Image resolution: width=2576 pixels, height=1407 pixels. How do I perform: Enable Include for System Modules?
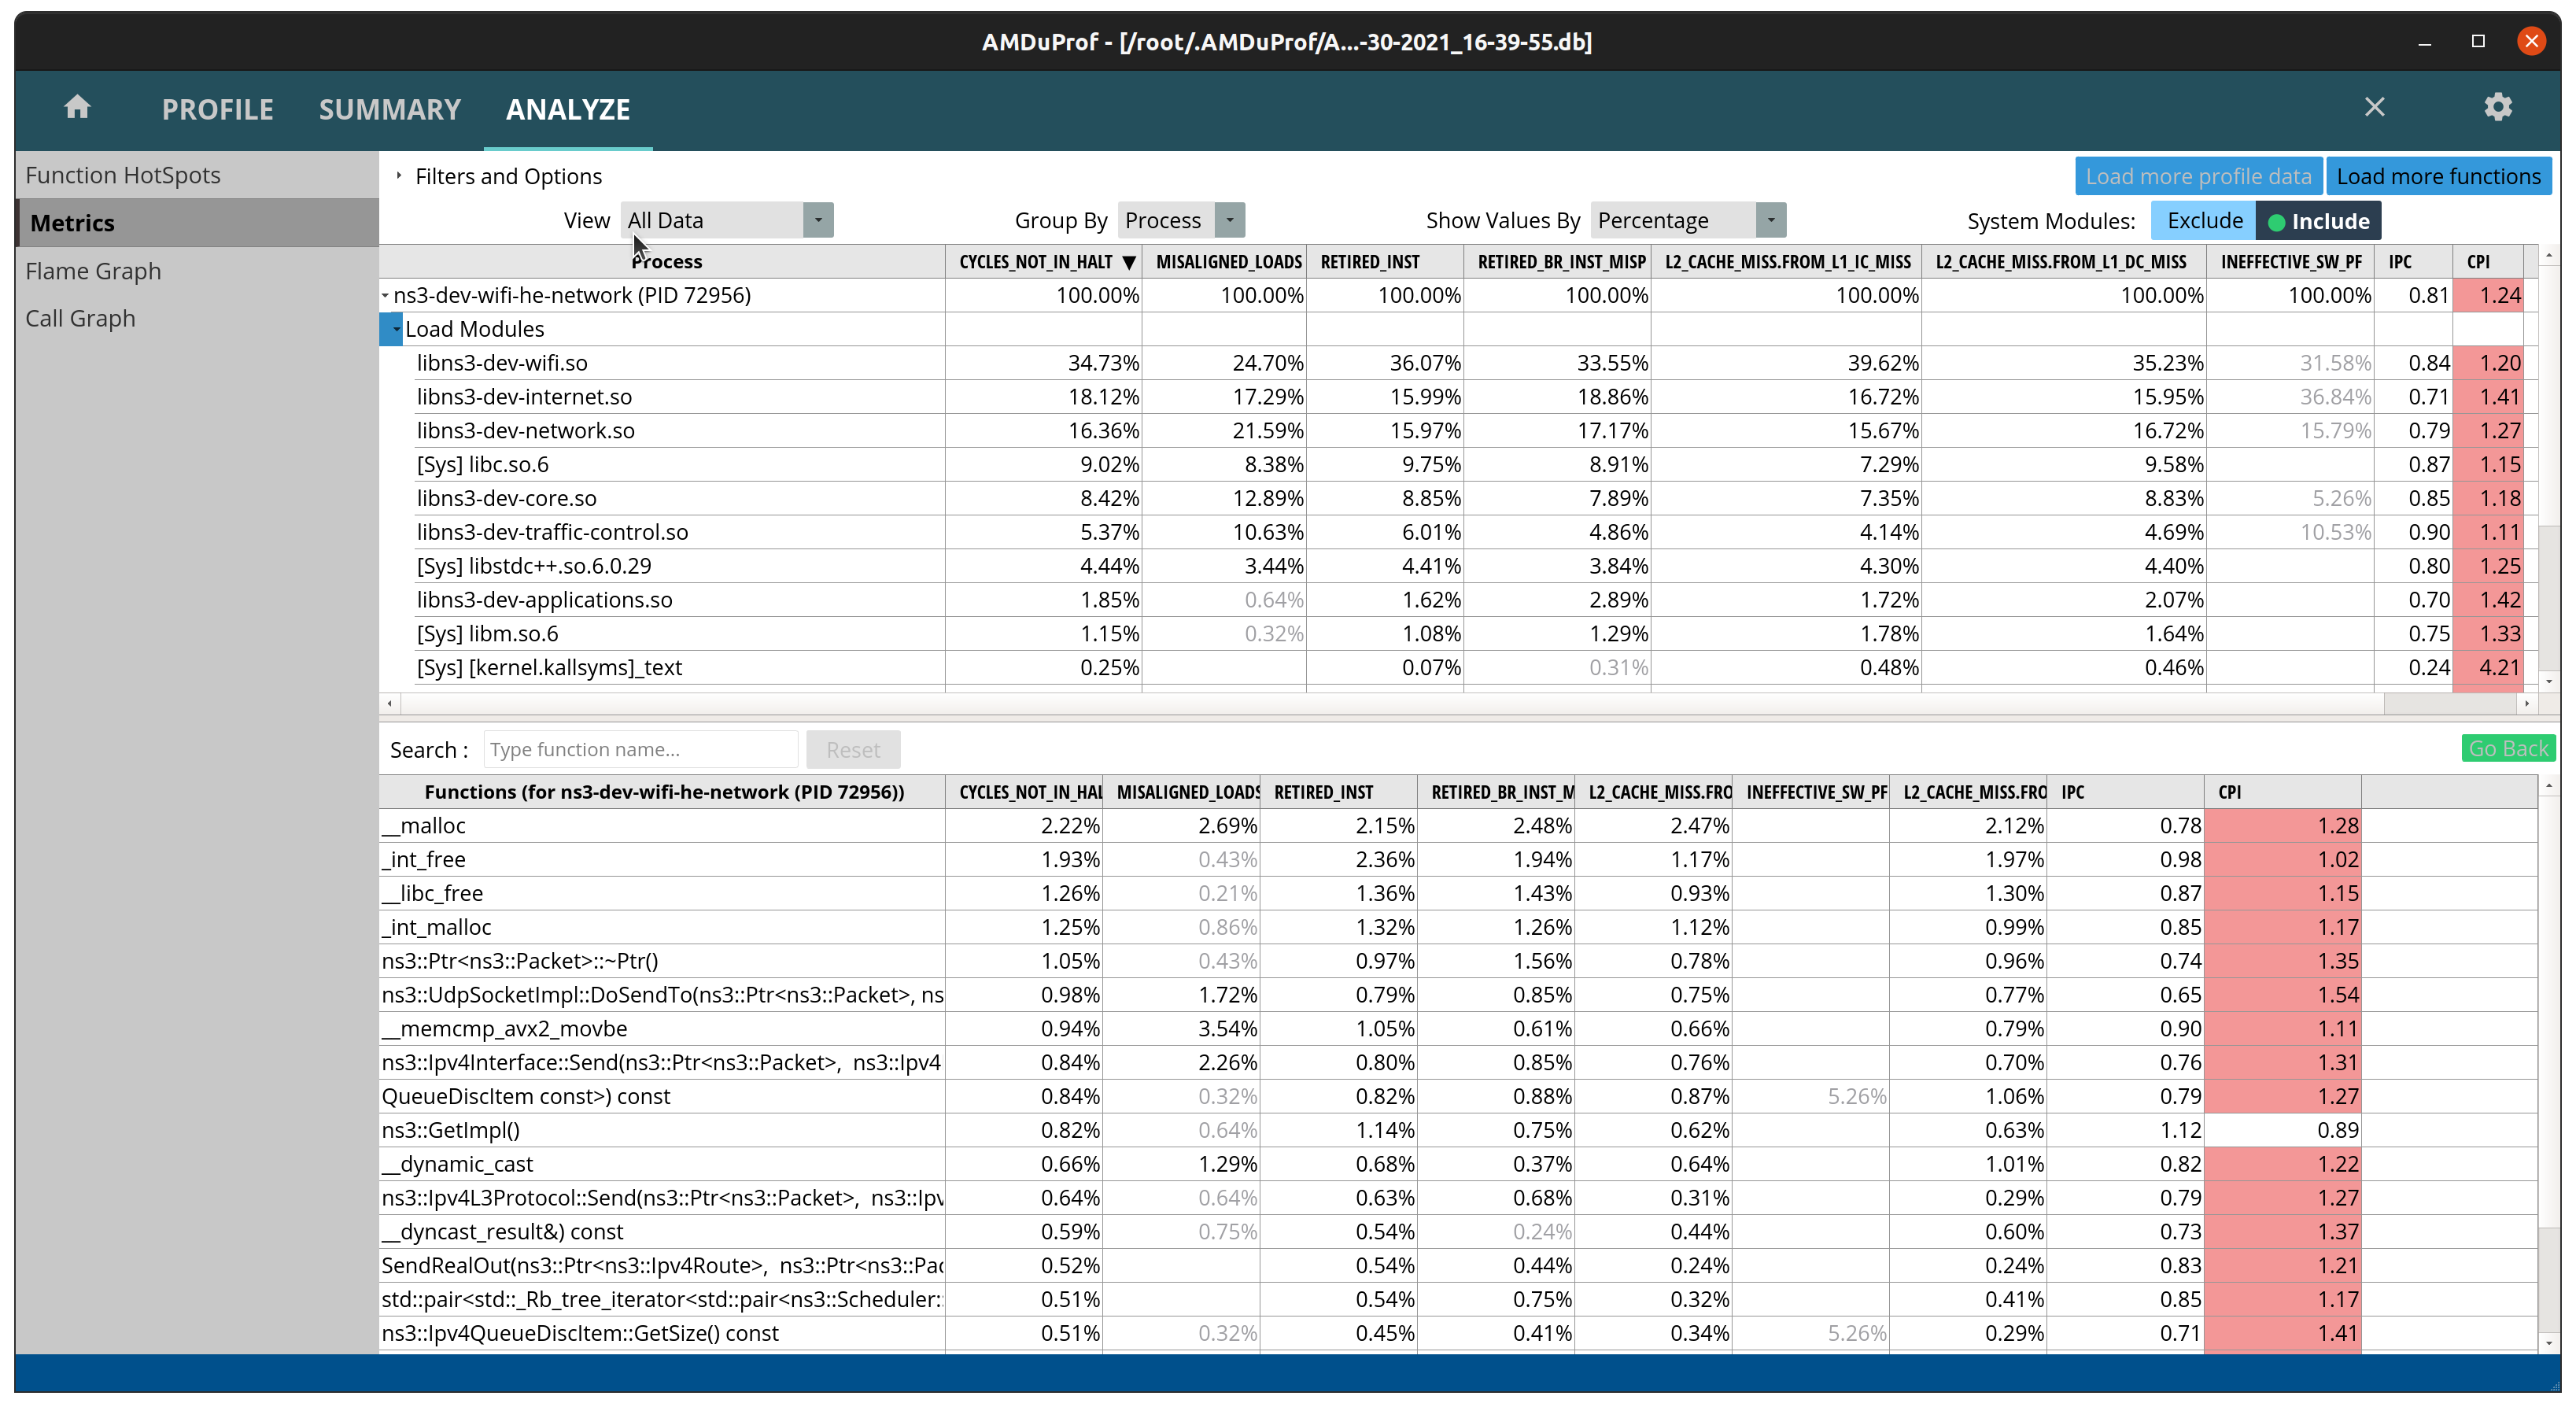(2319, 220)
